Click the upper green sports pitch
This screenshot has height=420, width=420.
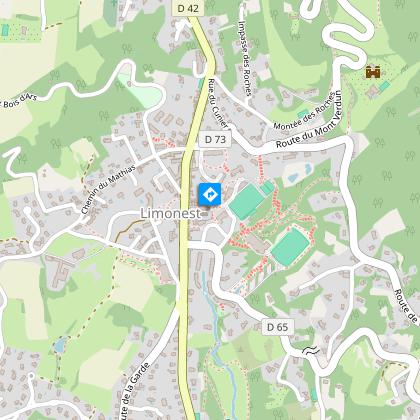[247, 202]
